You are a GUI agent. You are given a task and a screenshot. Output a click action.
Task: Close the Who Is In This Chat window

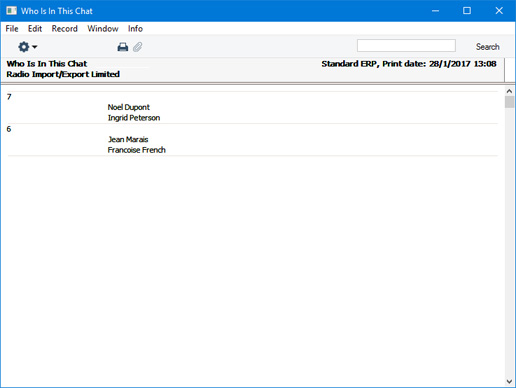click(x=499, y=11)
